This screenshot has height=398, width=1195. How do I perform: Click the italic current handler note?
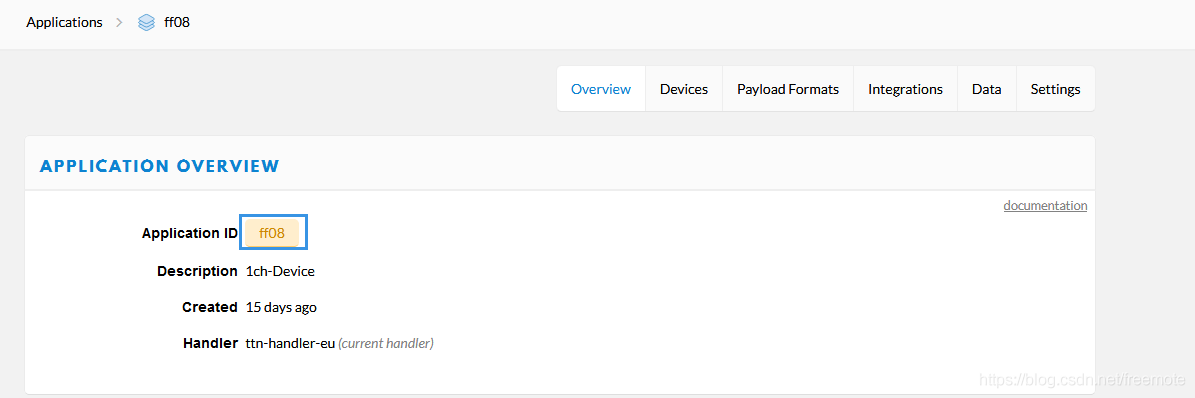[x=386, y=344]
